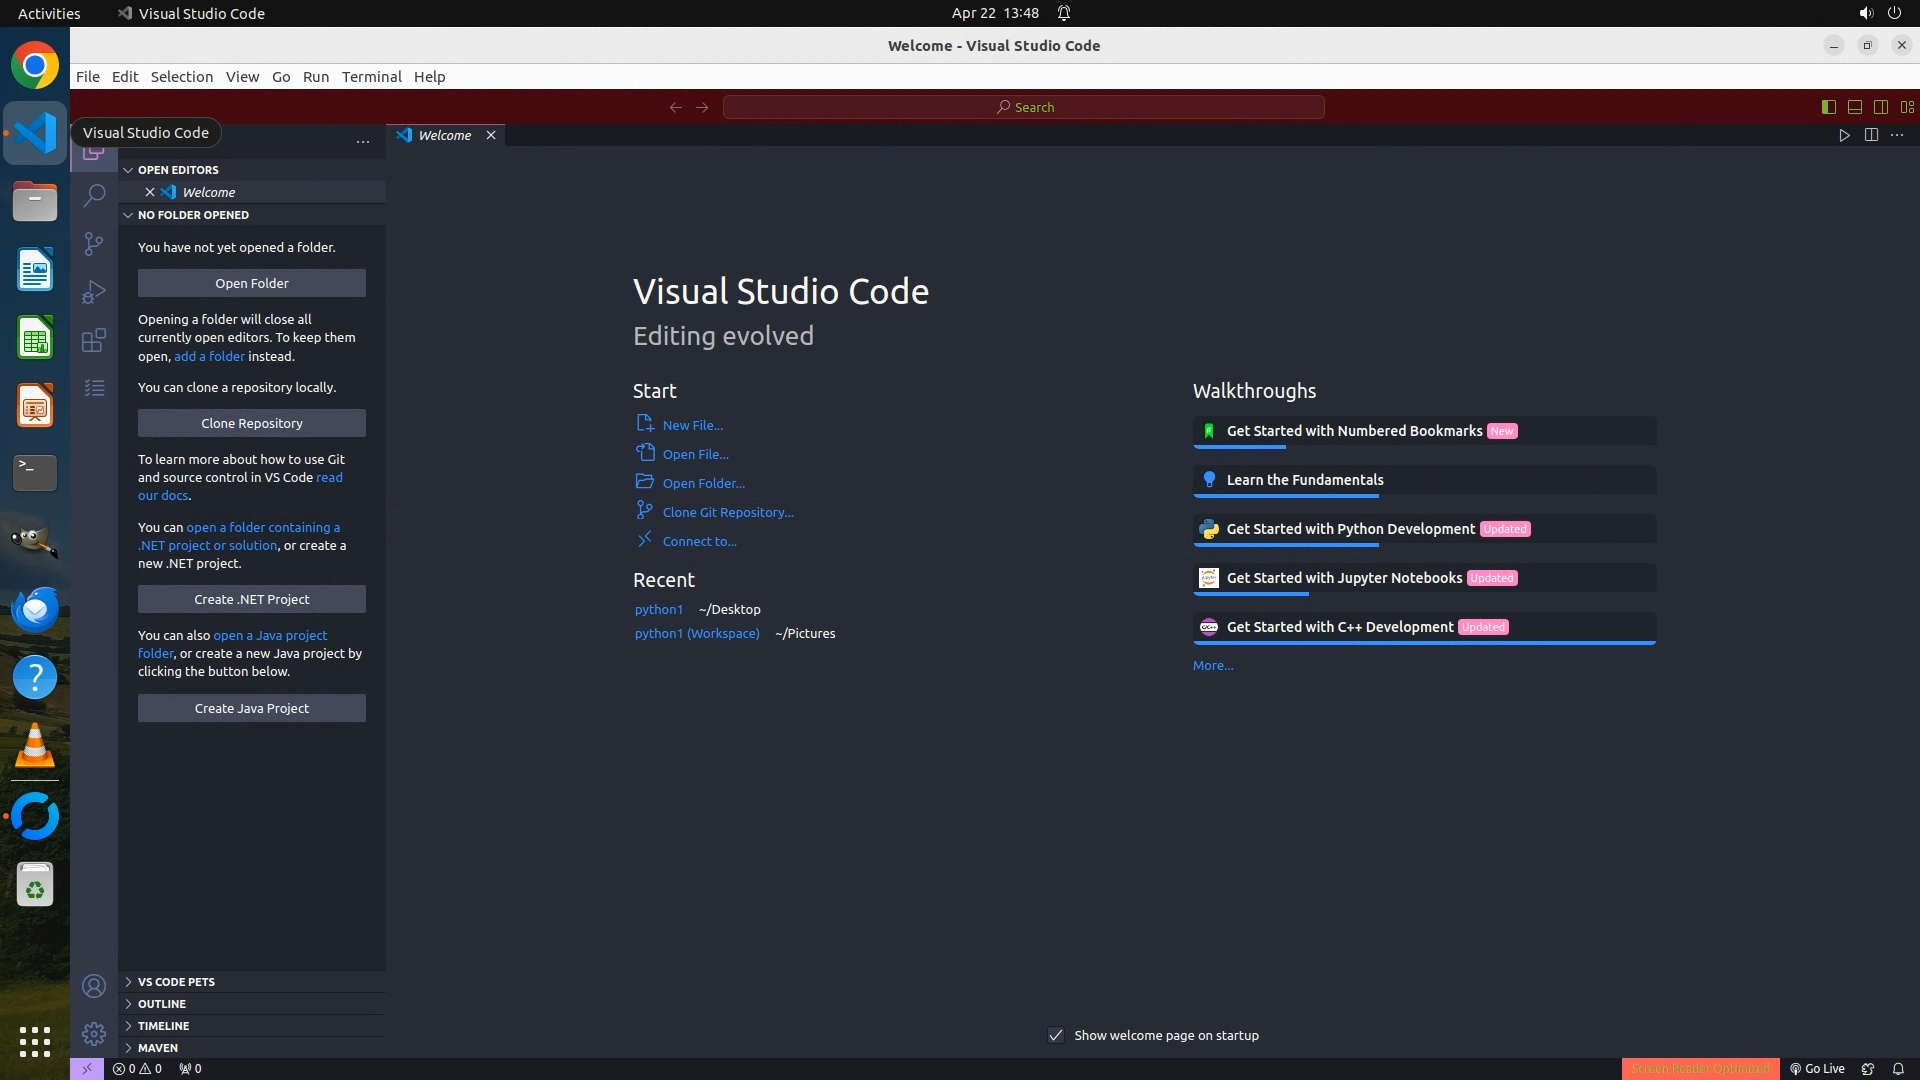Toggle Panel visibility layout button
Screen dimensions: 1920x1080
[1854, 107]
